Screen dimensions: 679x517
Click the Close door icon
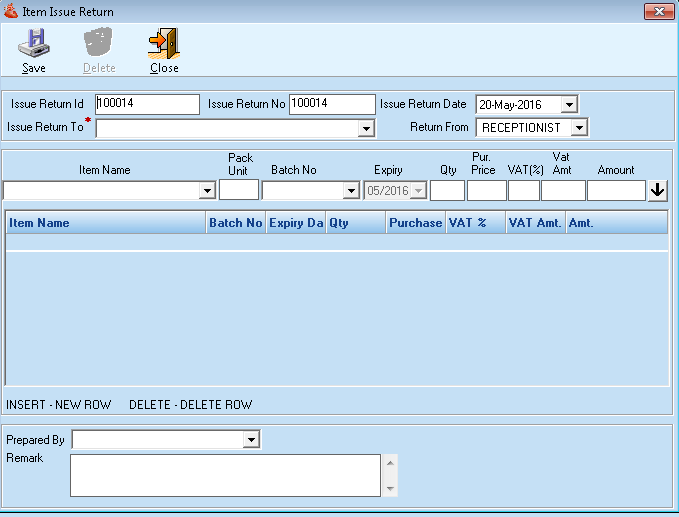[164, 45]
